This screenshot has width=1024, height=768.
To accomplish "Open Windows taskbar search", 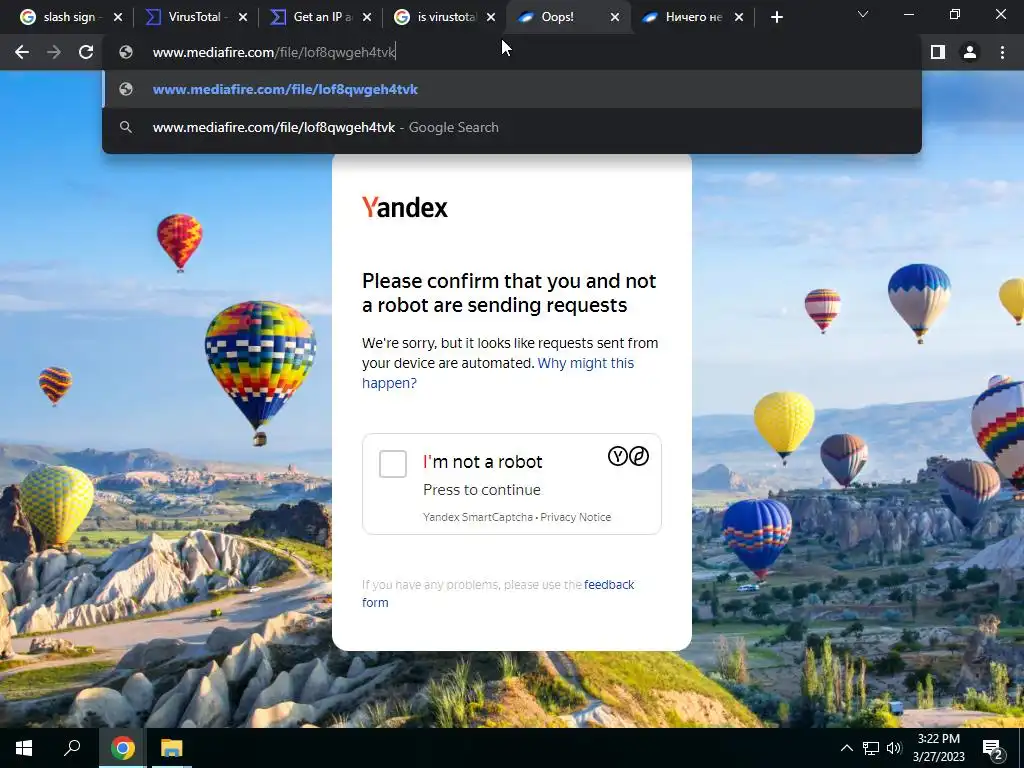I will pos(72,748).
